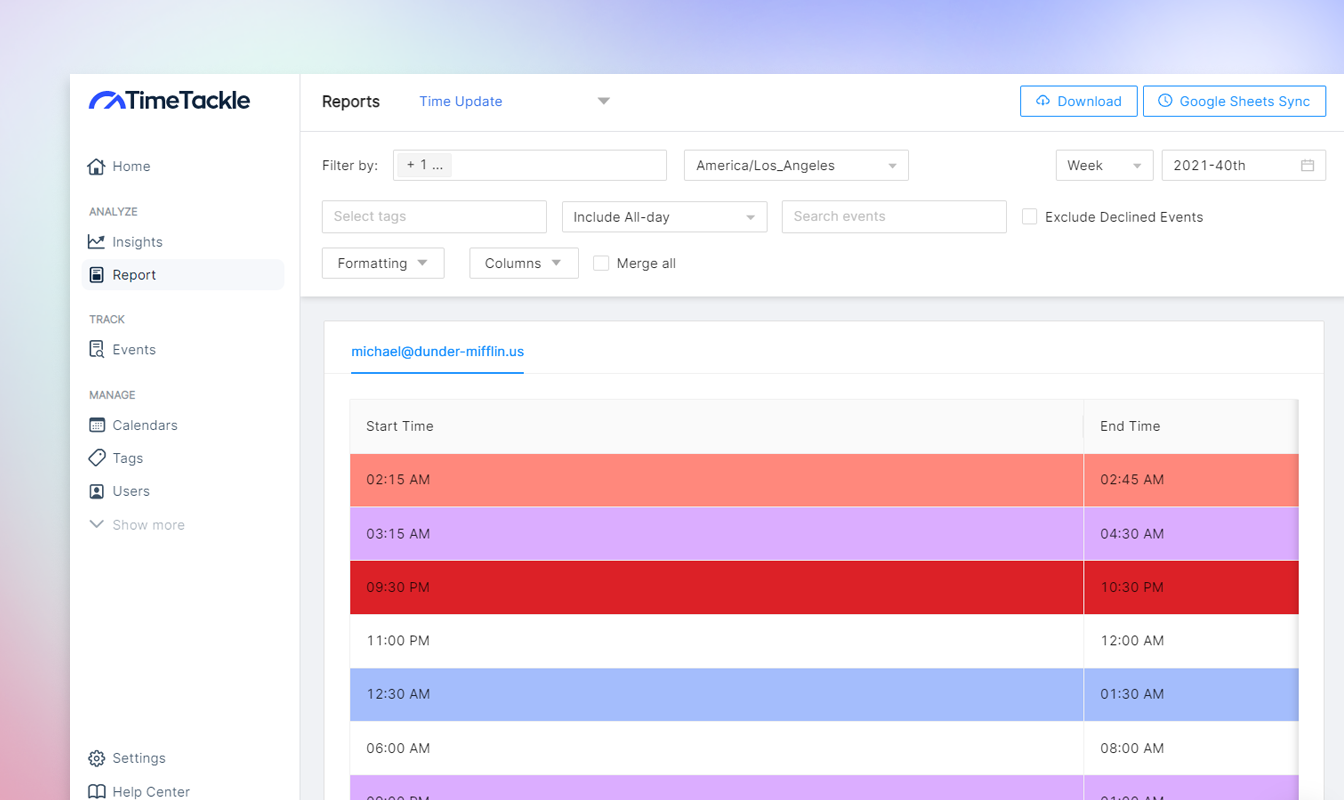This screenshot has height=800, width=1344.
Task: Click the Search events field
Action: [x=894, y=217]
